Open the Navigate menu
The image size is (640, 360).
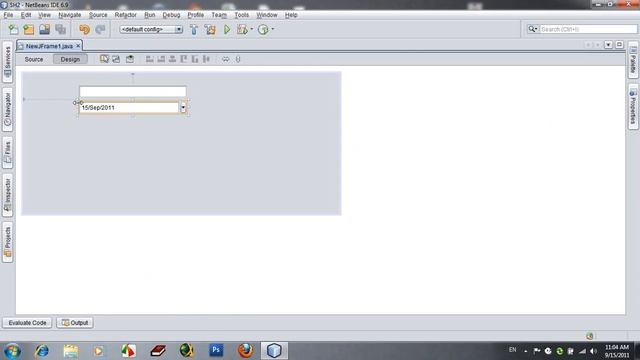(x=69, y=15)
